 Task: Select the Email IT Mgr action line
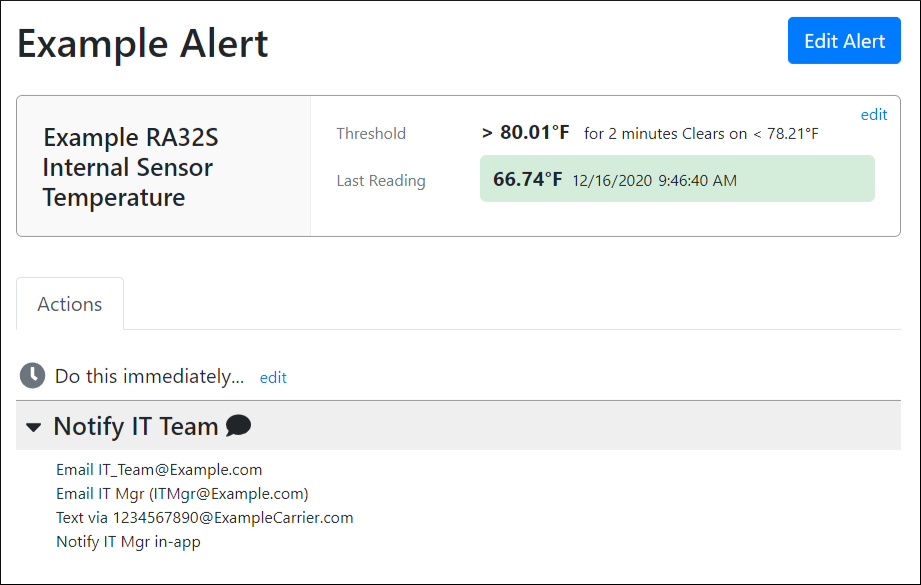tap(182, 493)
